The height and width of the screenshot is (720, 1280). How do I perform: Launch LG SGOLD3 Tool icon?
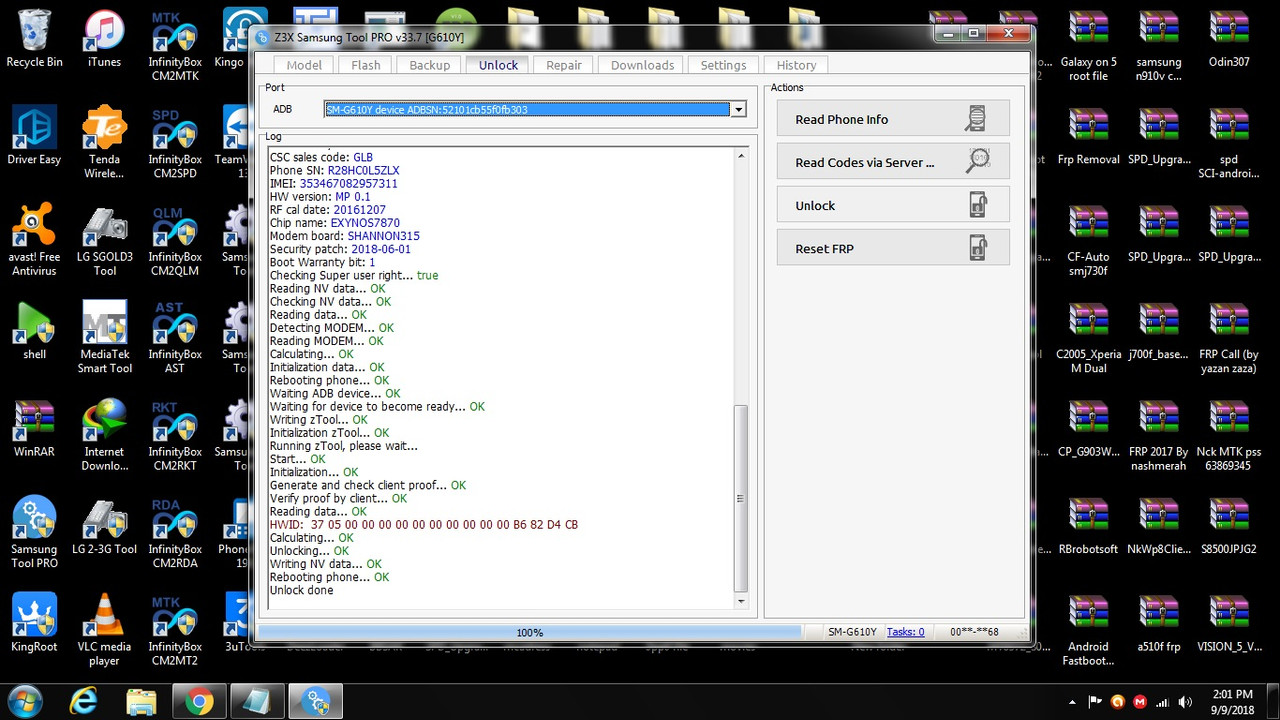tap(104, 240)
